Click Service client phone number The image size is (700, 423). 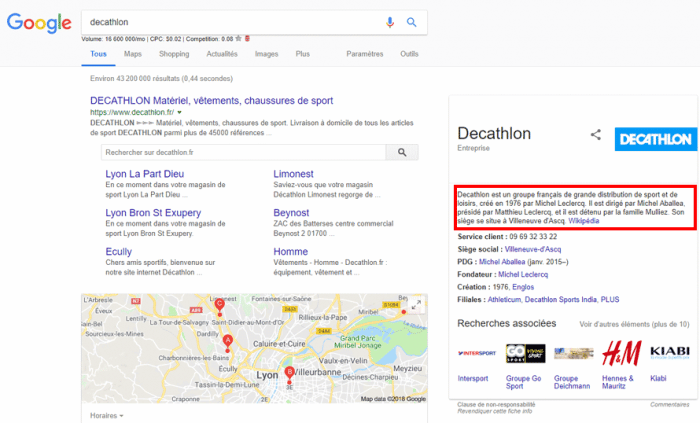tap(533, 236)
